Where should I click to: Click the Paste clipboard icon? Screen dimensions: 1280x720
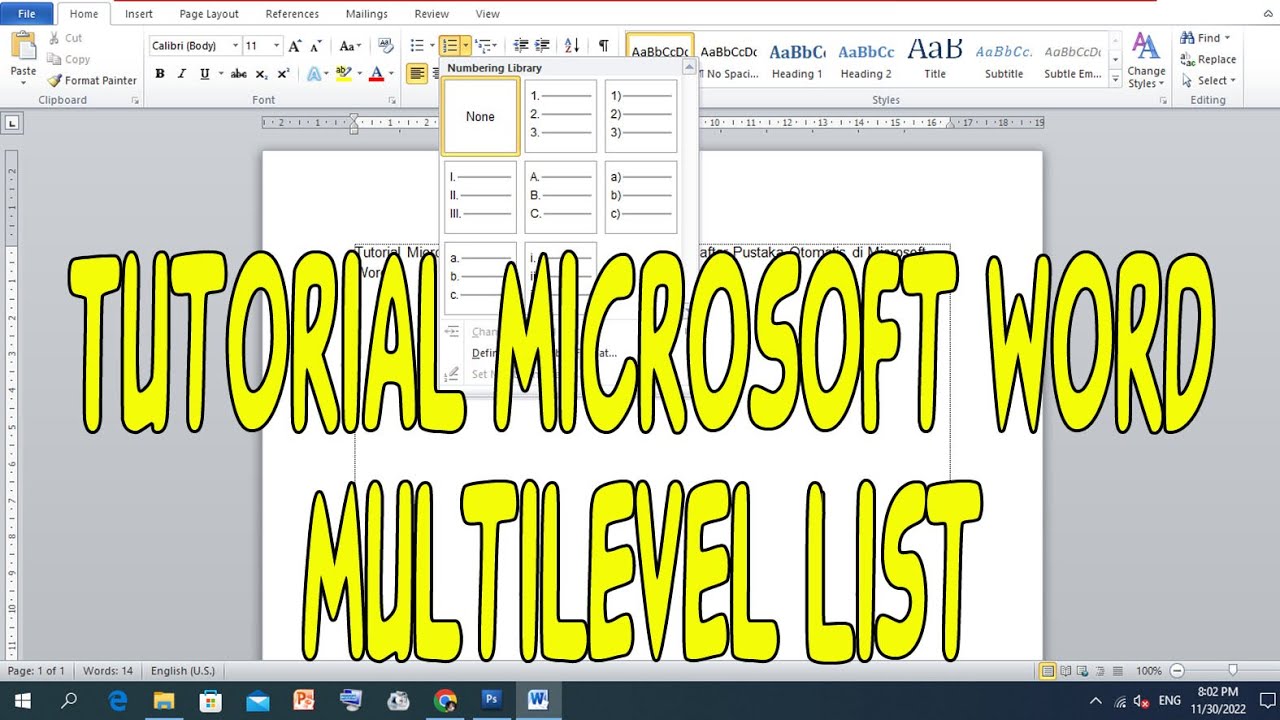(23, 47)
